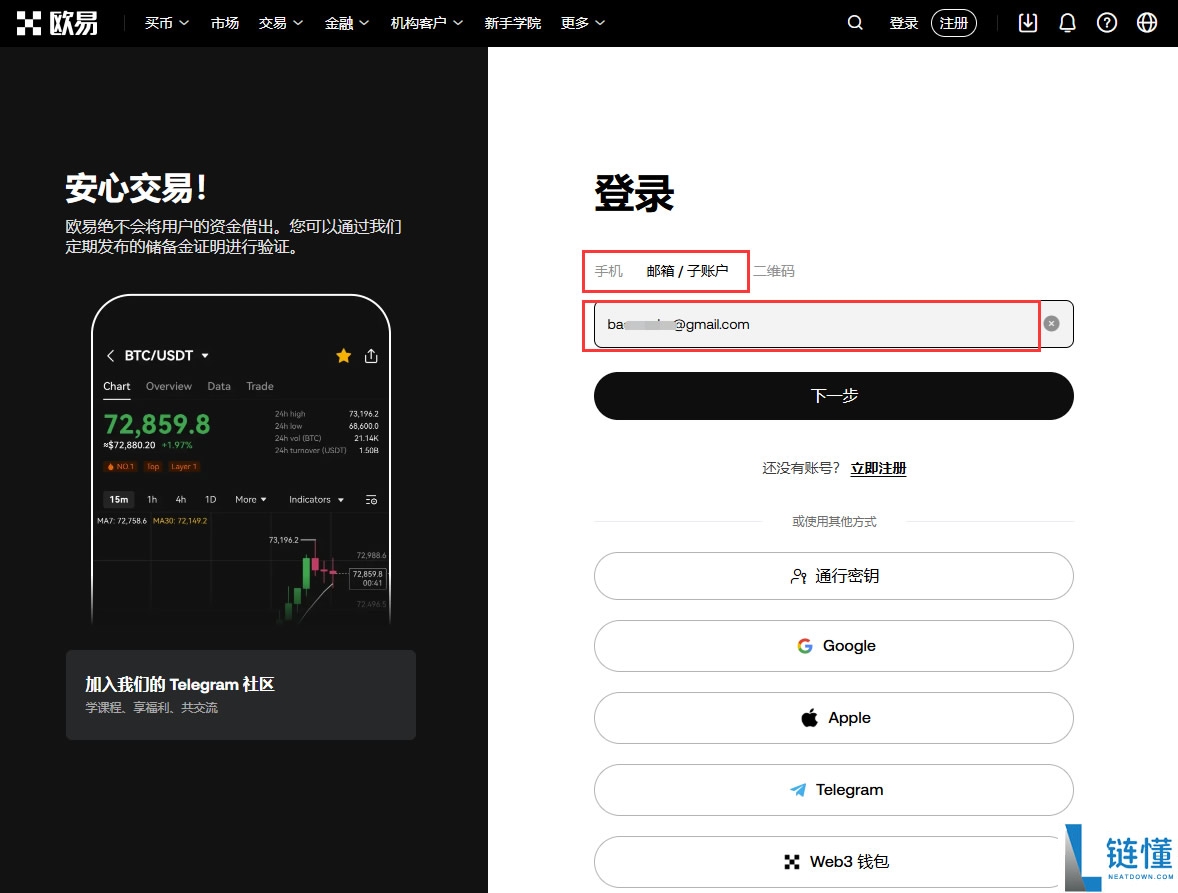Select the 1D timeframe
Viewport: 1178px width, 893px height.
pos(210,499)
